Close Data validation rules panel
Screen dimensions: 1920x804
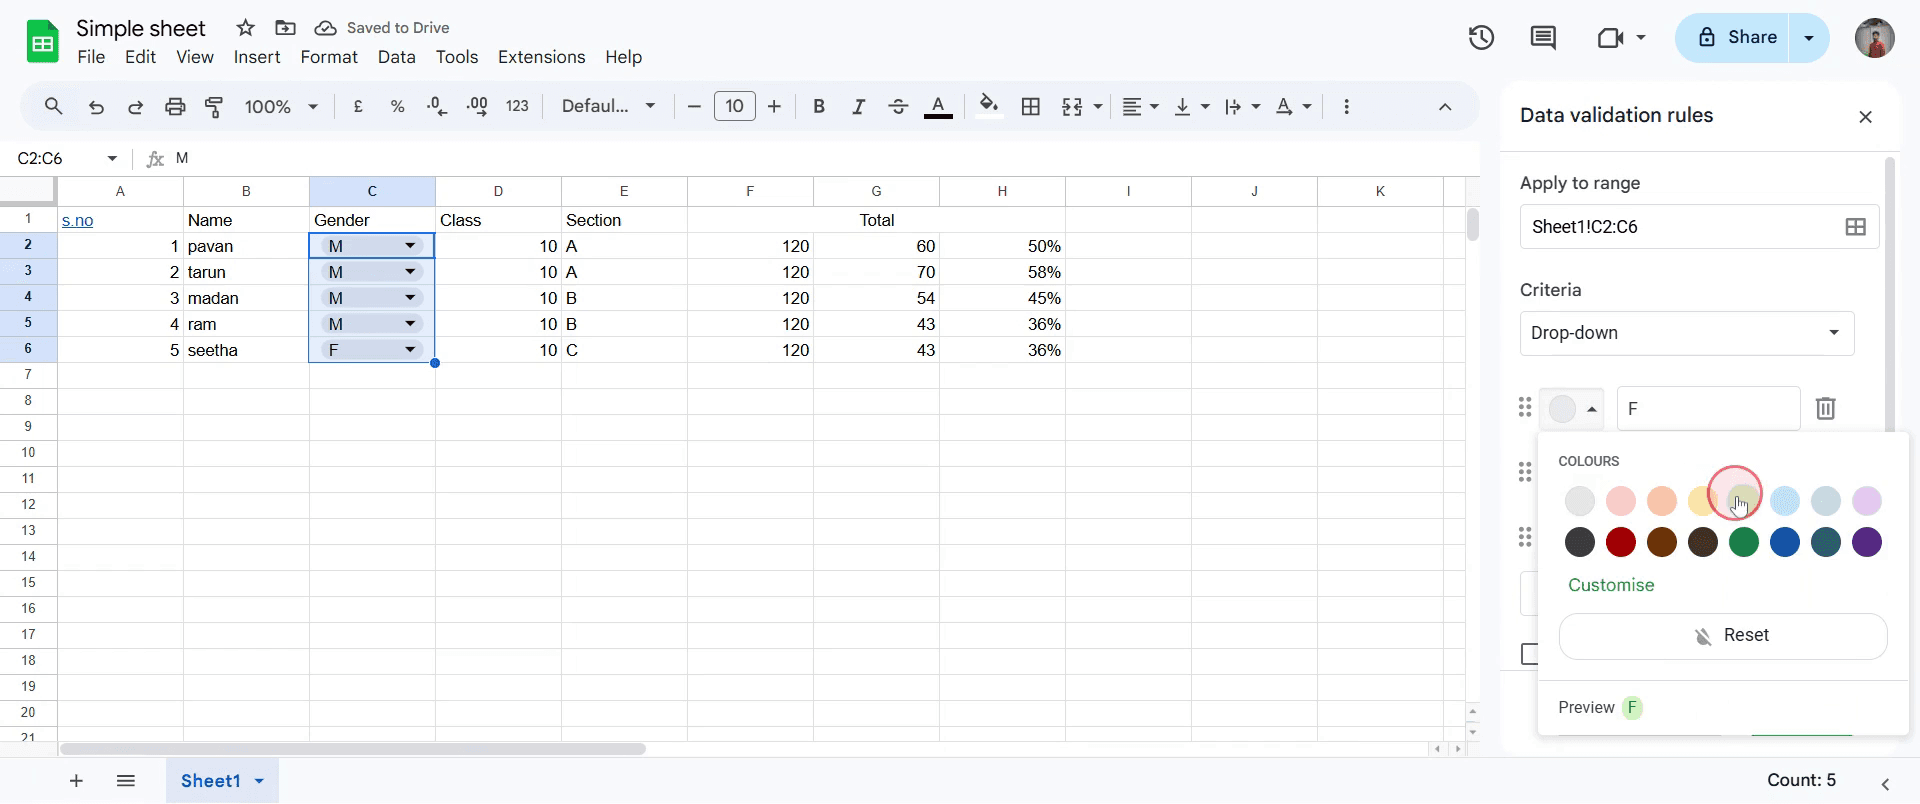(1865, 117)
